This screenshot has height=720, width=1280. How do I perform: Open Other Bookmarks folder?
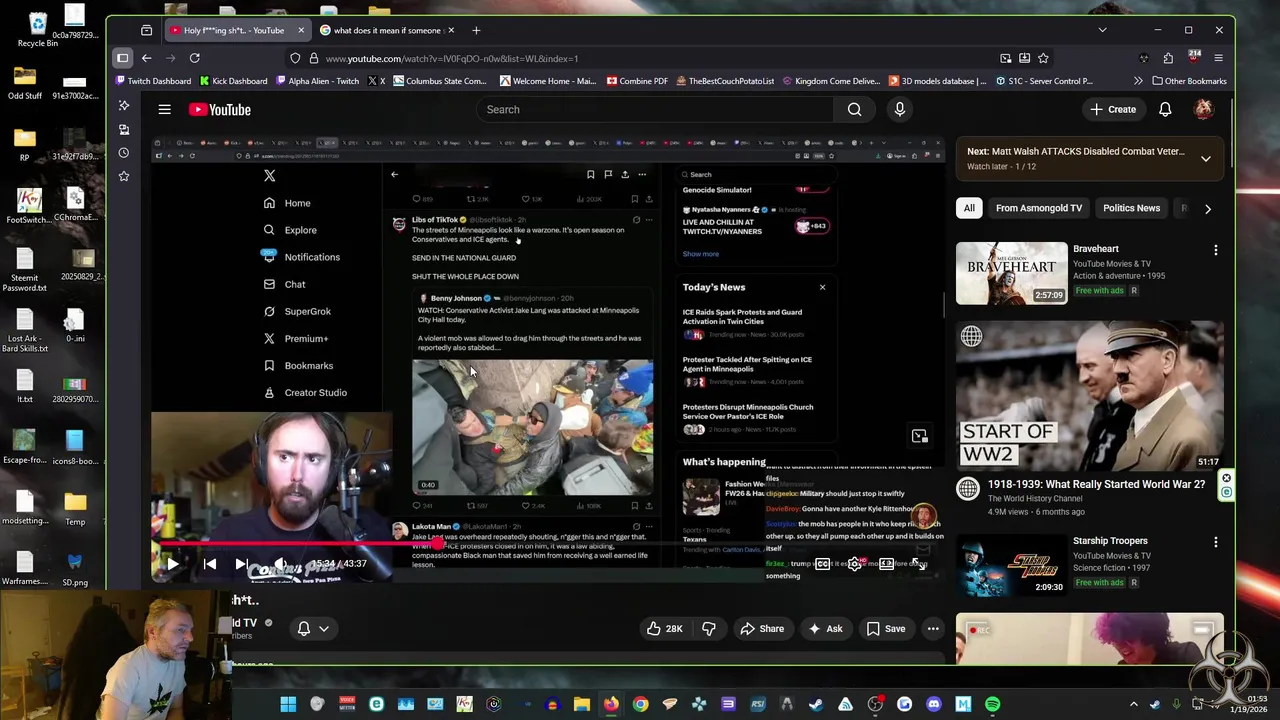pyautogui.click(x=1189, y=81)
